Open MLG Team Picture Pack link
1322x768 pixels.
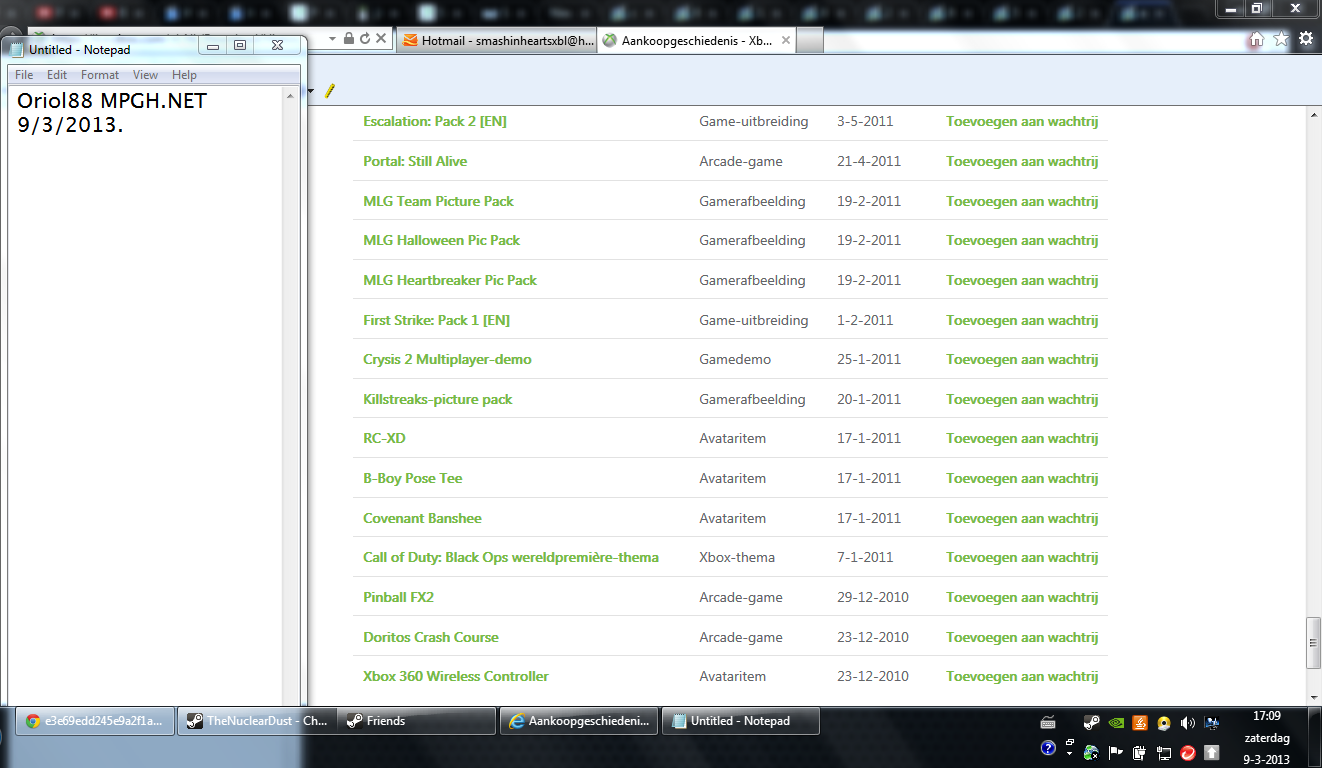(438, 201)
